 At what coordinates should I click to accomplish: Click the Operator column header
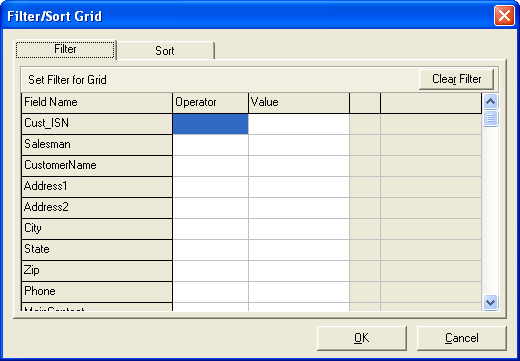click(x=210, y=103)
